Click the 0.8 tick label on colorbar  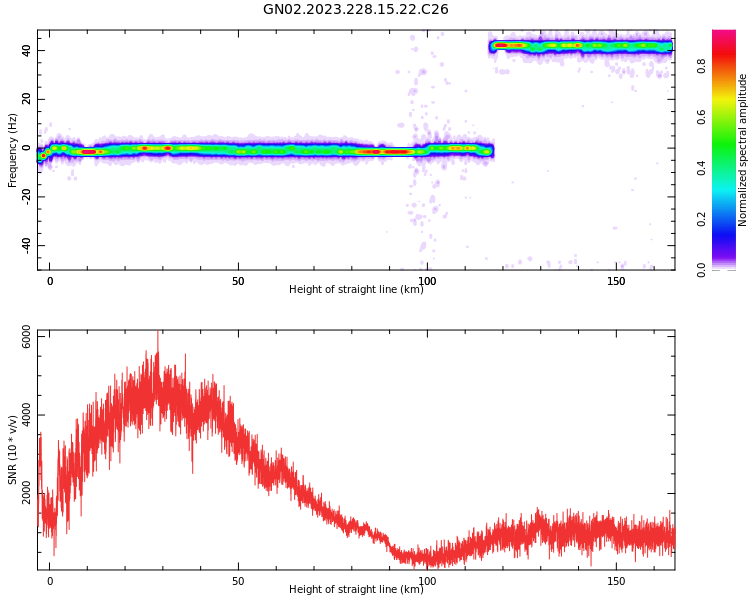[701, 66]
